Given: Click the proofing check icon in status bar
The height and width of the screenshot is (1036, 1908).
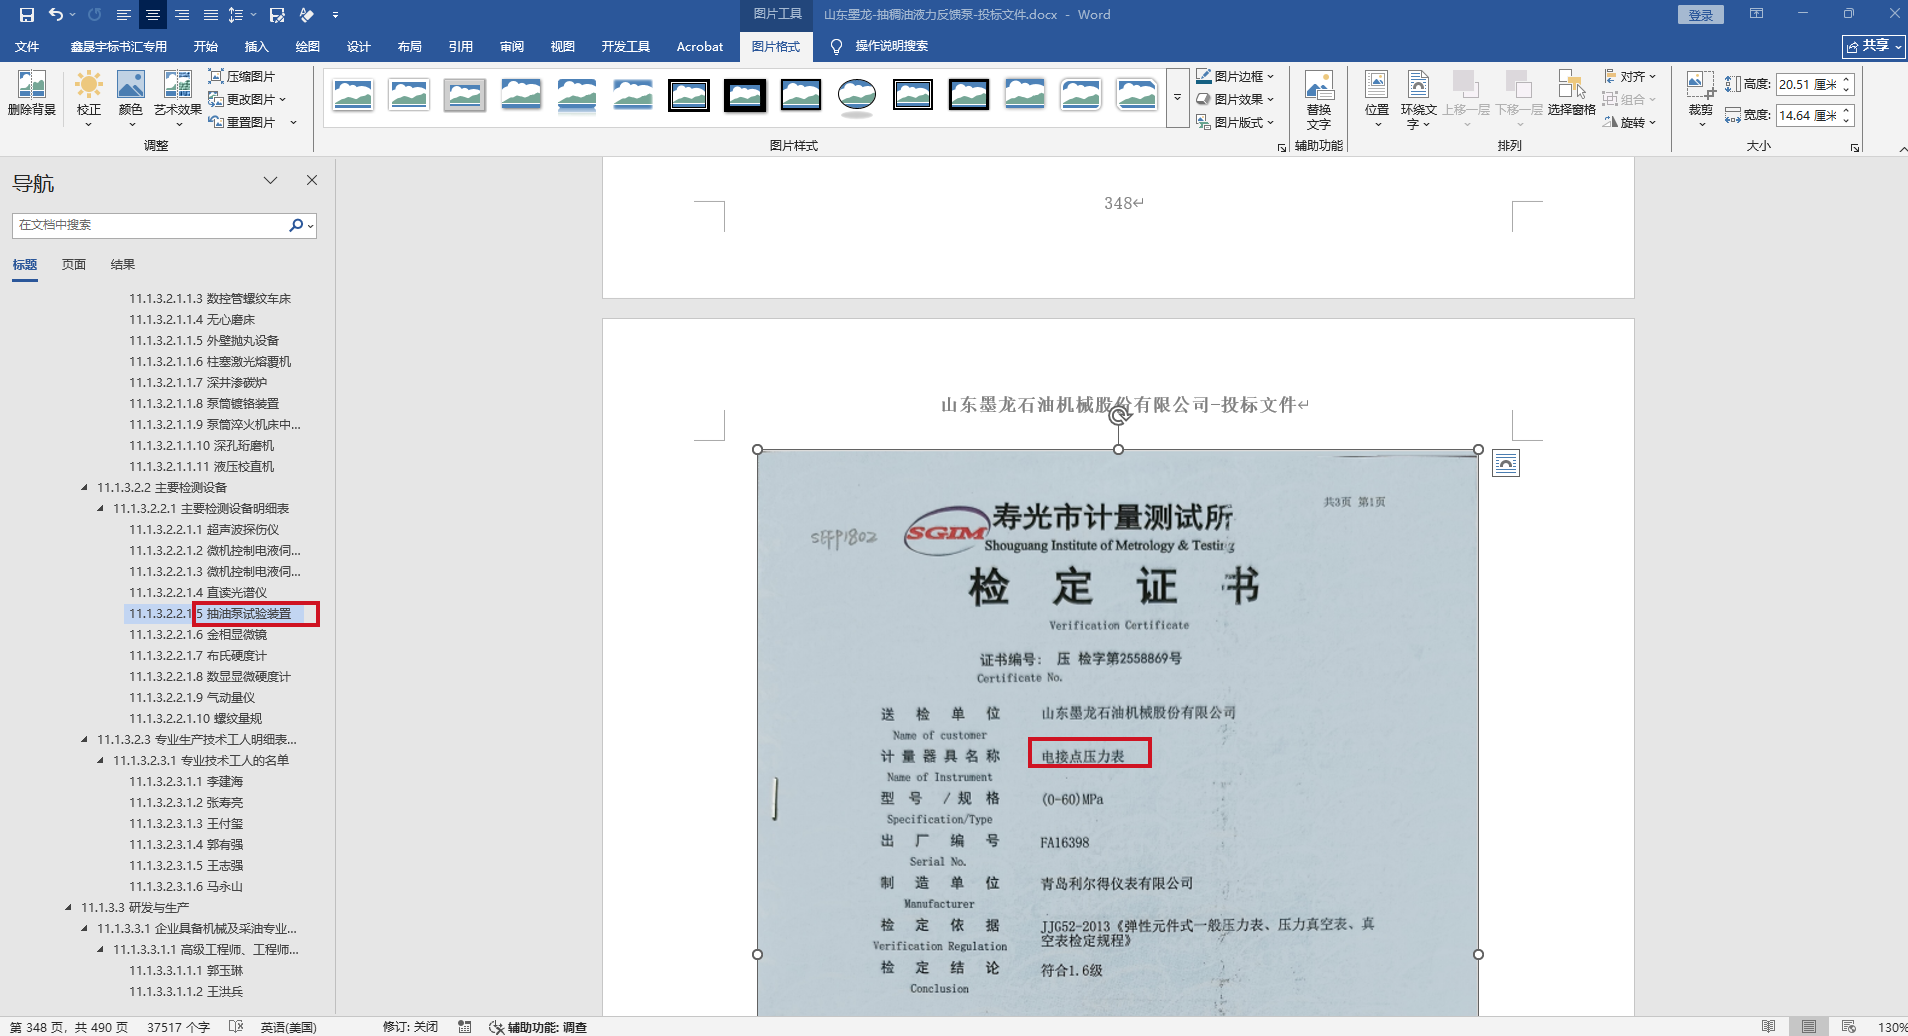Looking at the screenshot, I should tap(236, 1027).
